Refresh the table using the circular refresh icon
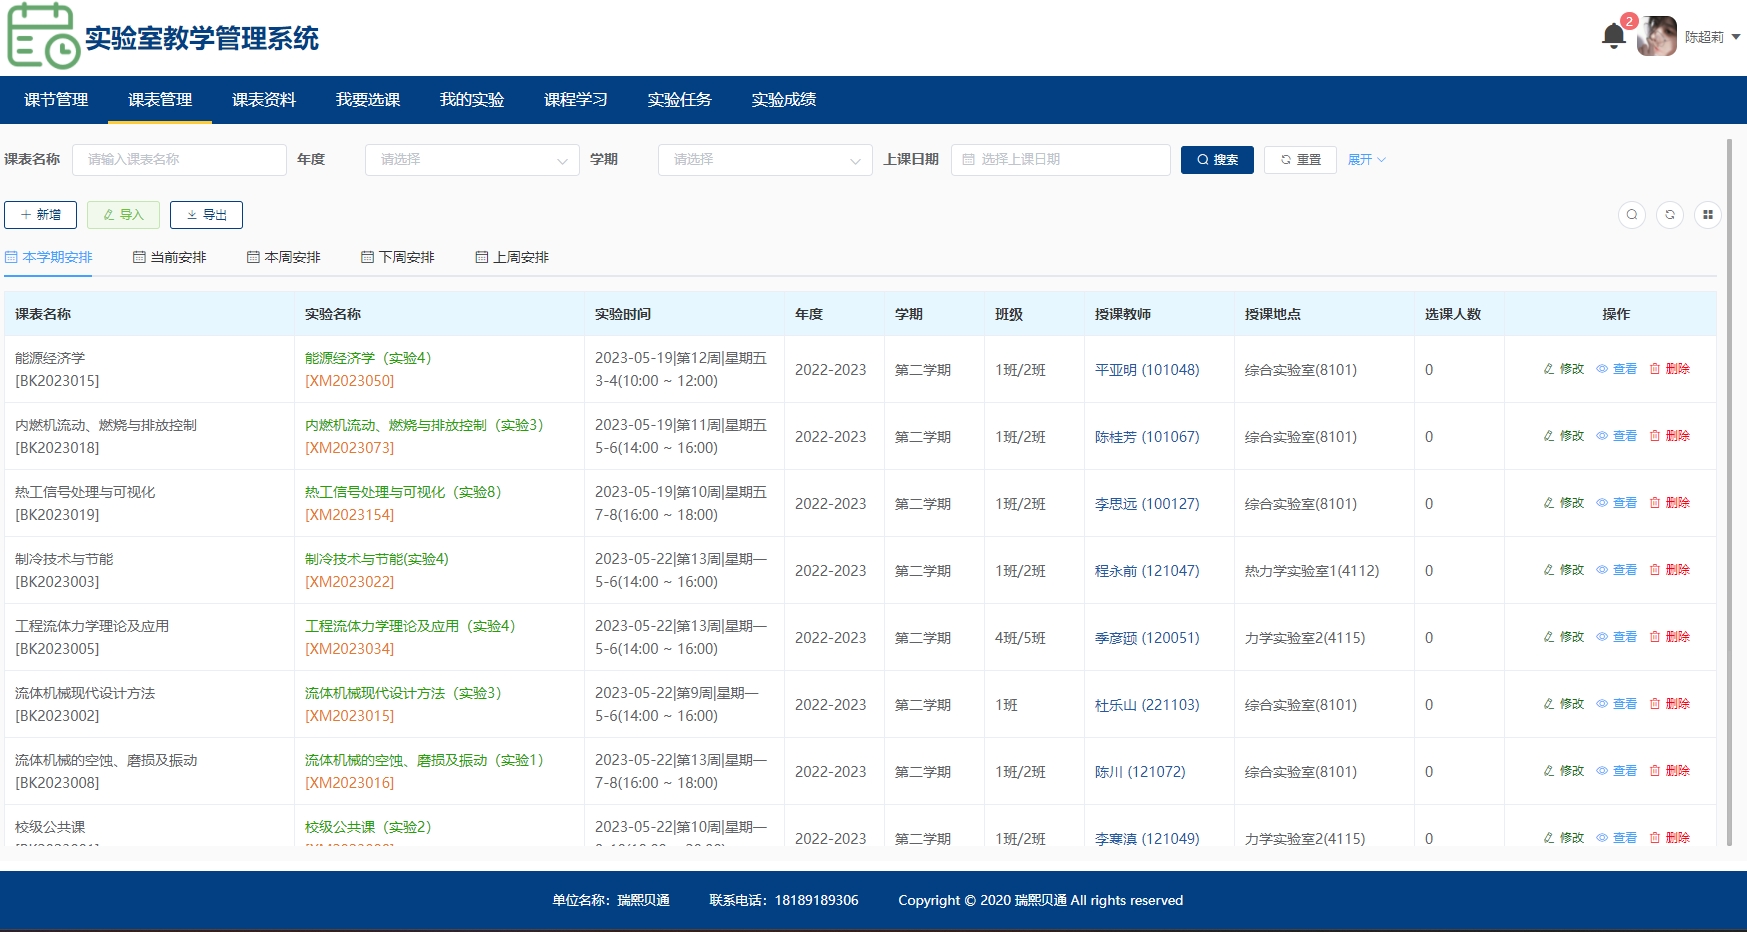Viewport: 1747px width, 932px height. pos(1670,215)
